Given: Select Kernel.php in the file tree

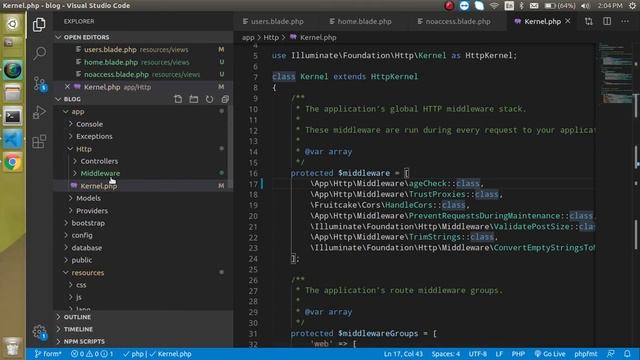Looking at the screenshot, I should click(98, 186).
